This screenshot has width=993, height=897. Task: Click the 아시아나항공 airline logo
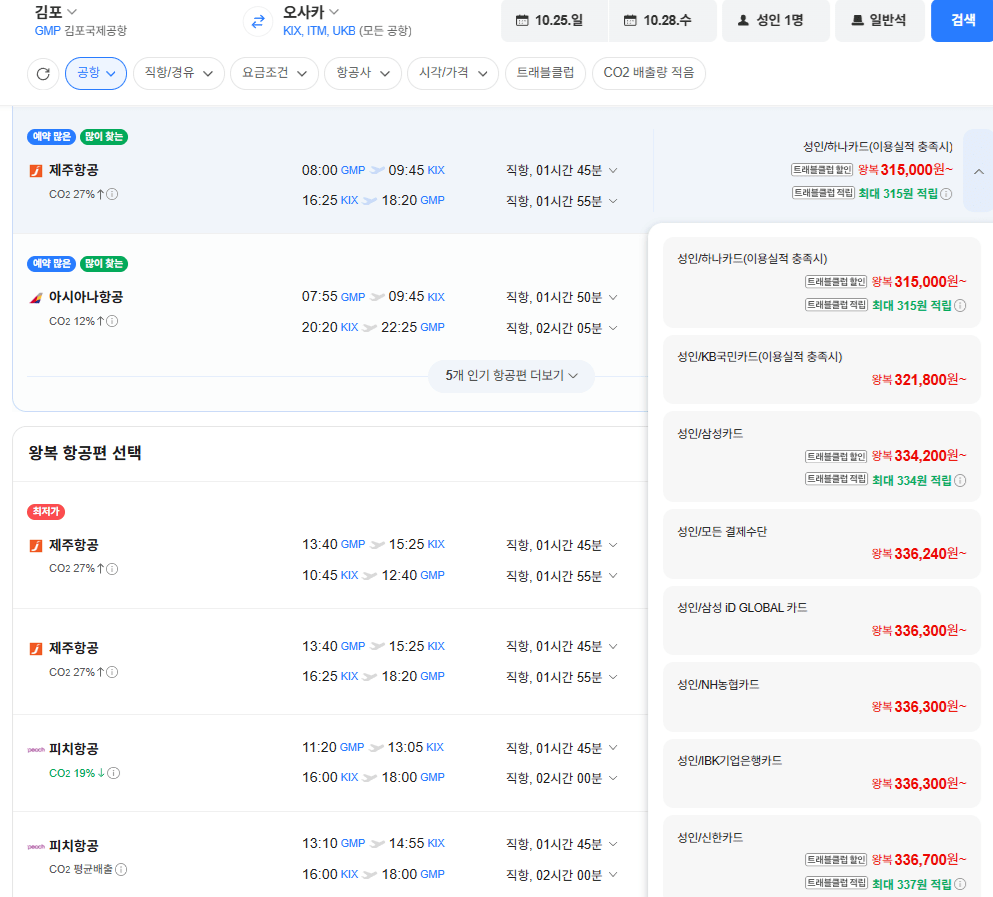pyautogui.click(x=36, y=298)
